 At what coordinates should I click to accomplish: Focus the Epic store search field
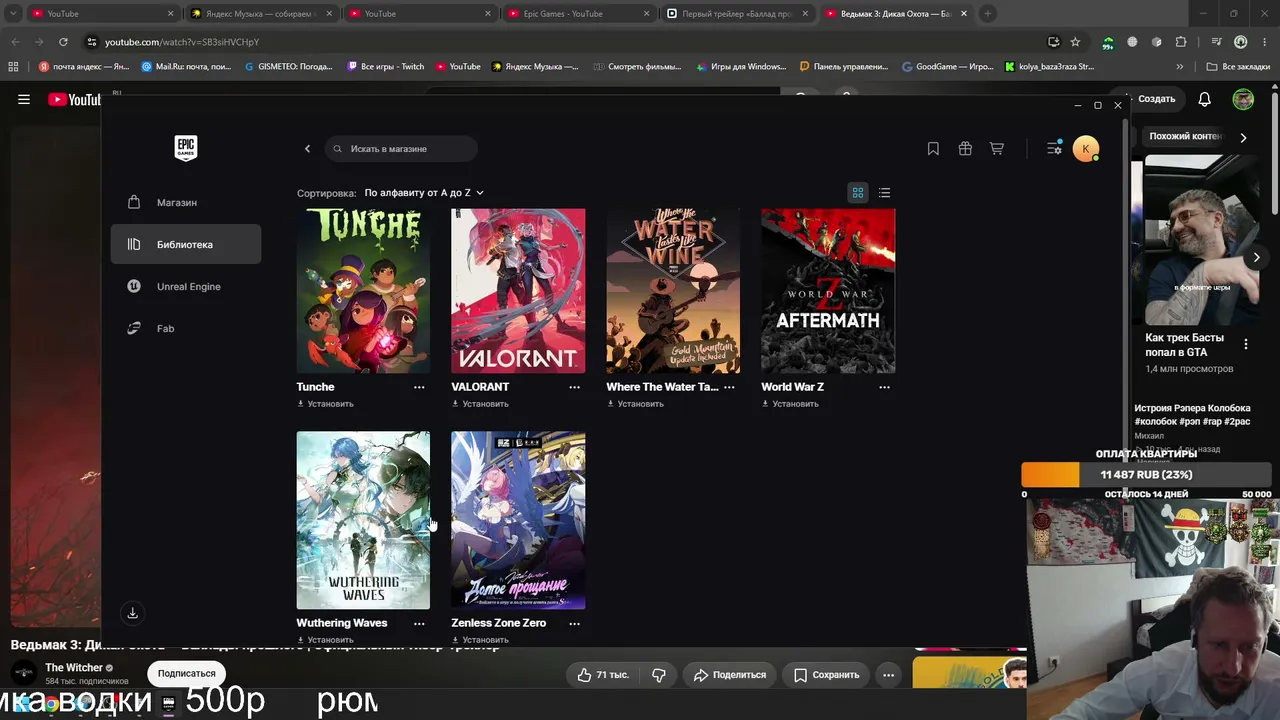[x=401, y=149]
